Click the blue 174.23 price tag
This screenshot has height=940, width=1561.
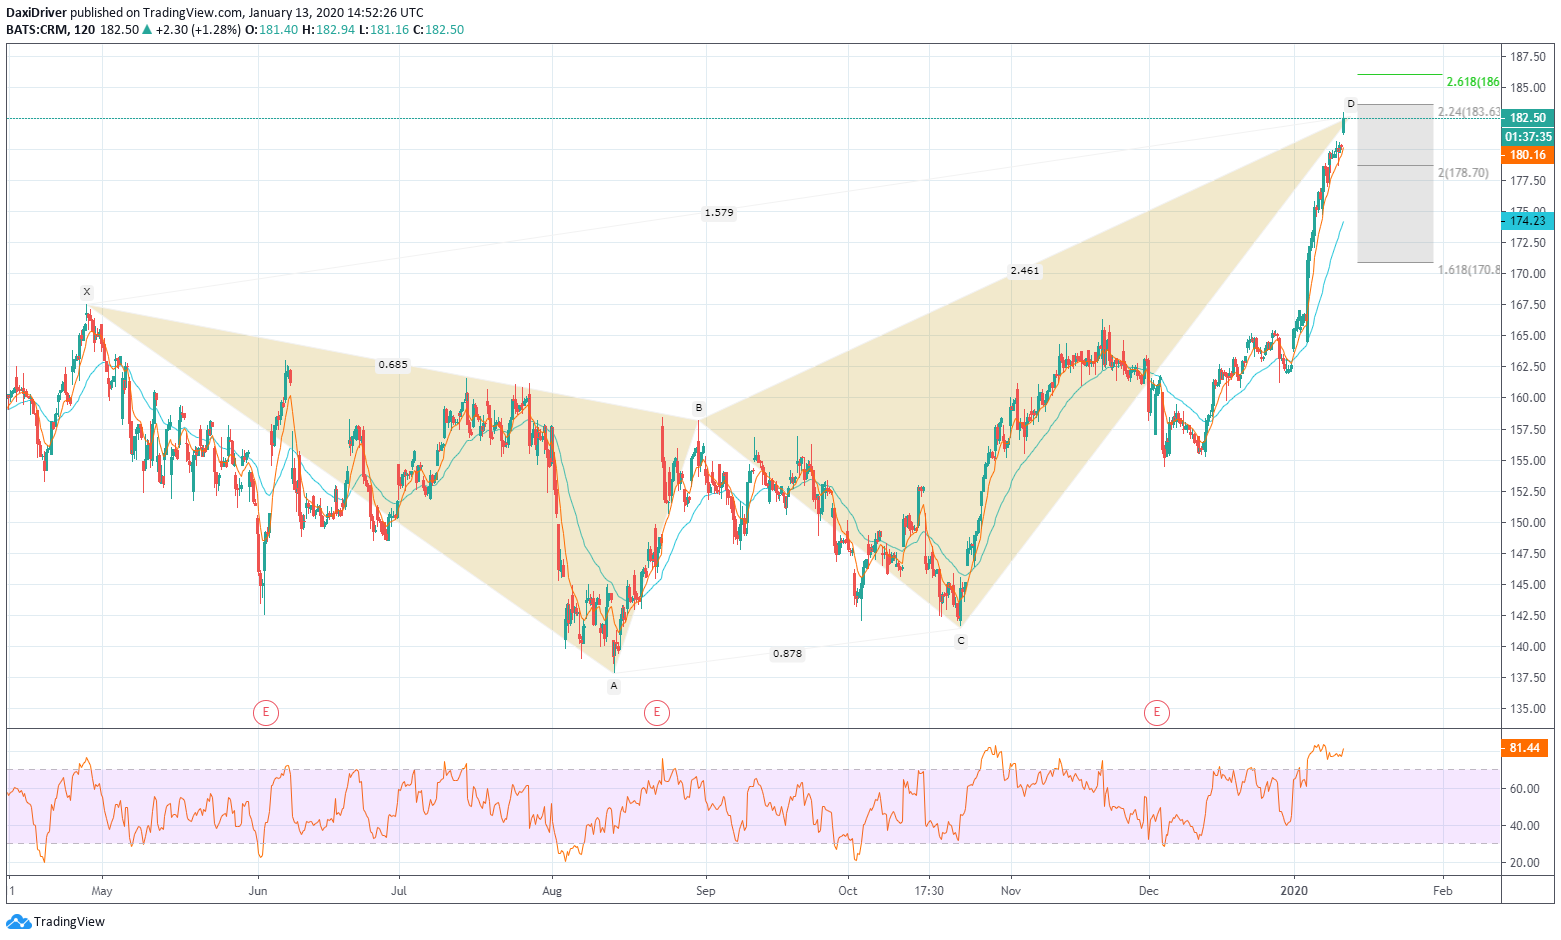[1527, 221]
